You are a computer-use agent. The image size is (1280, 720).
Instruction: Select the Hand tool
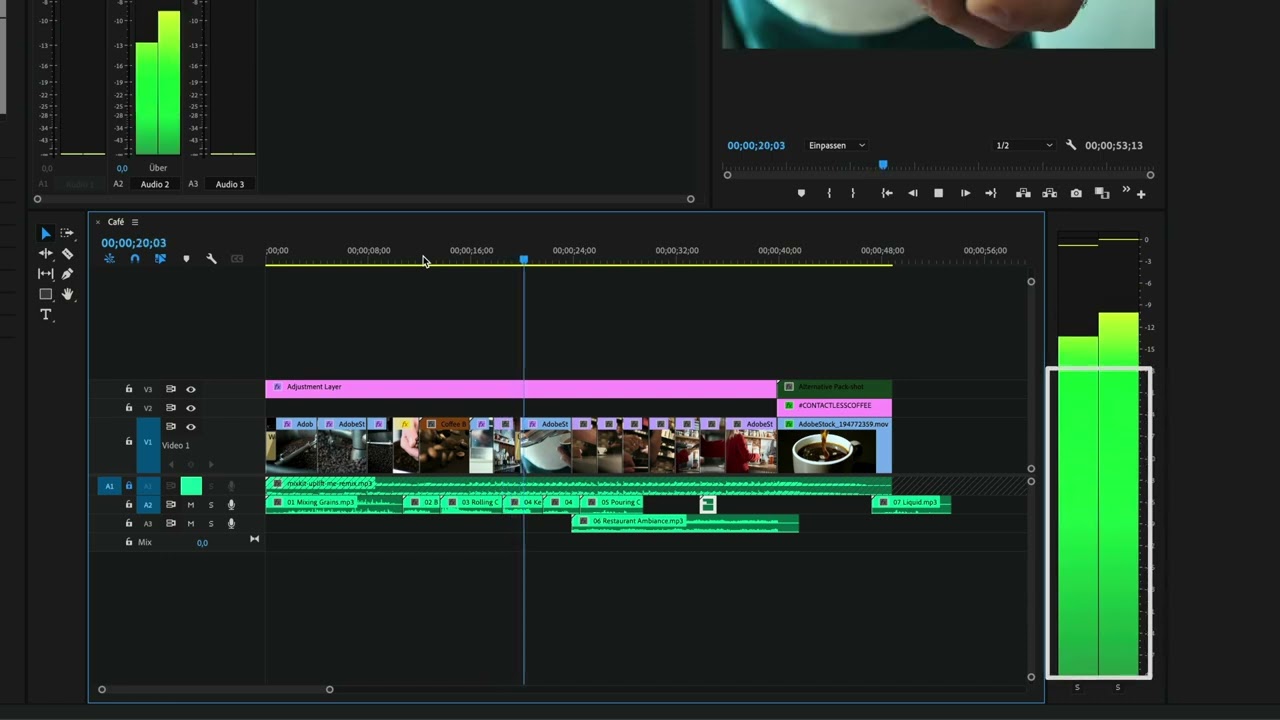point(67,294)
